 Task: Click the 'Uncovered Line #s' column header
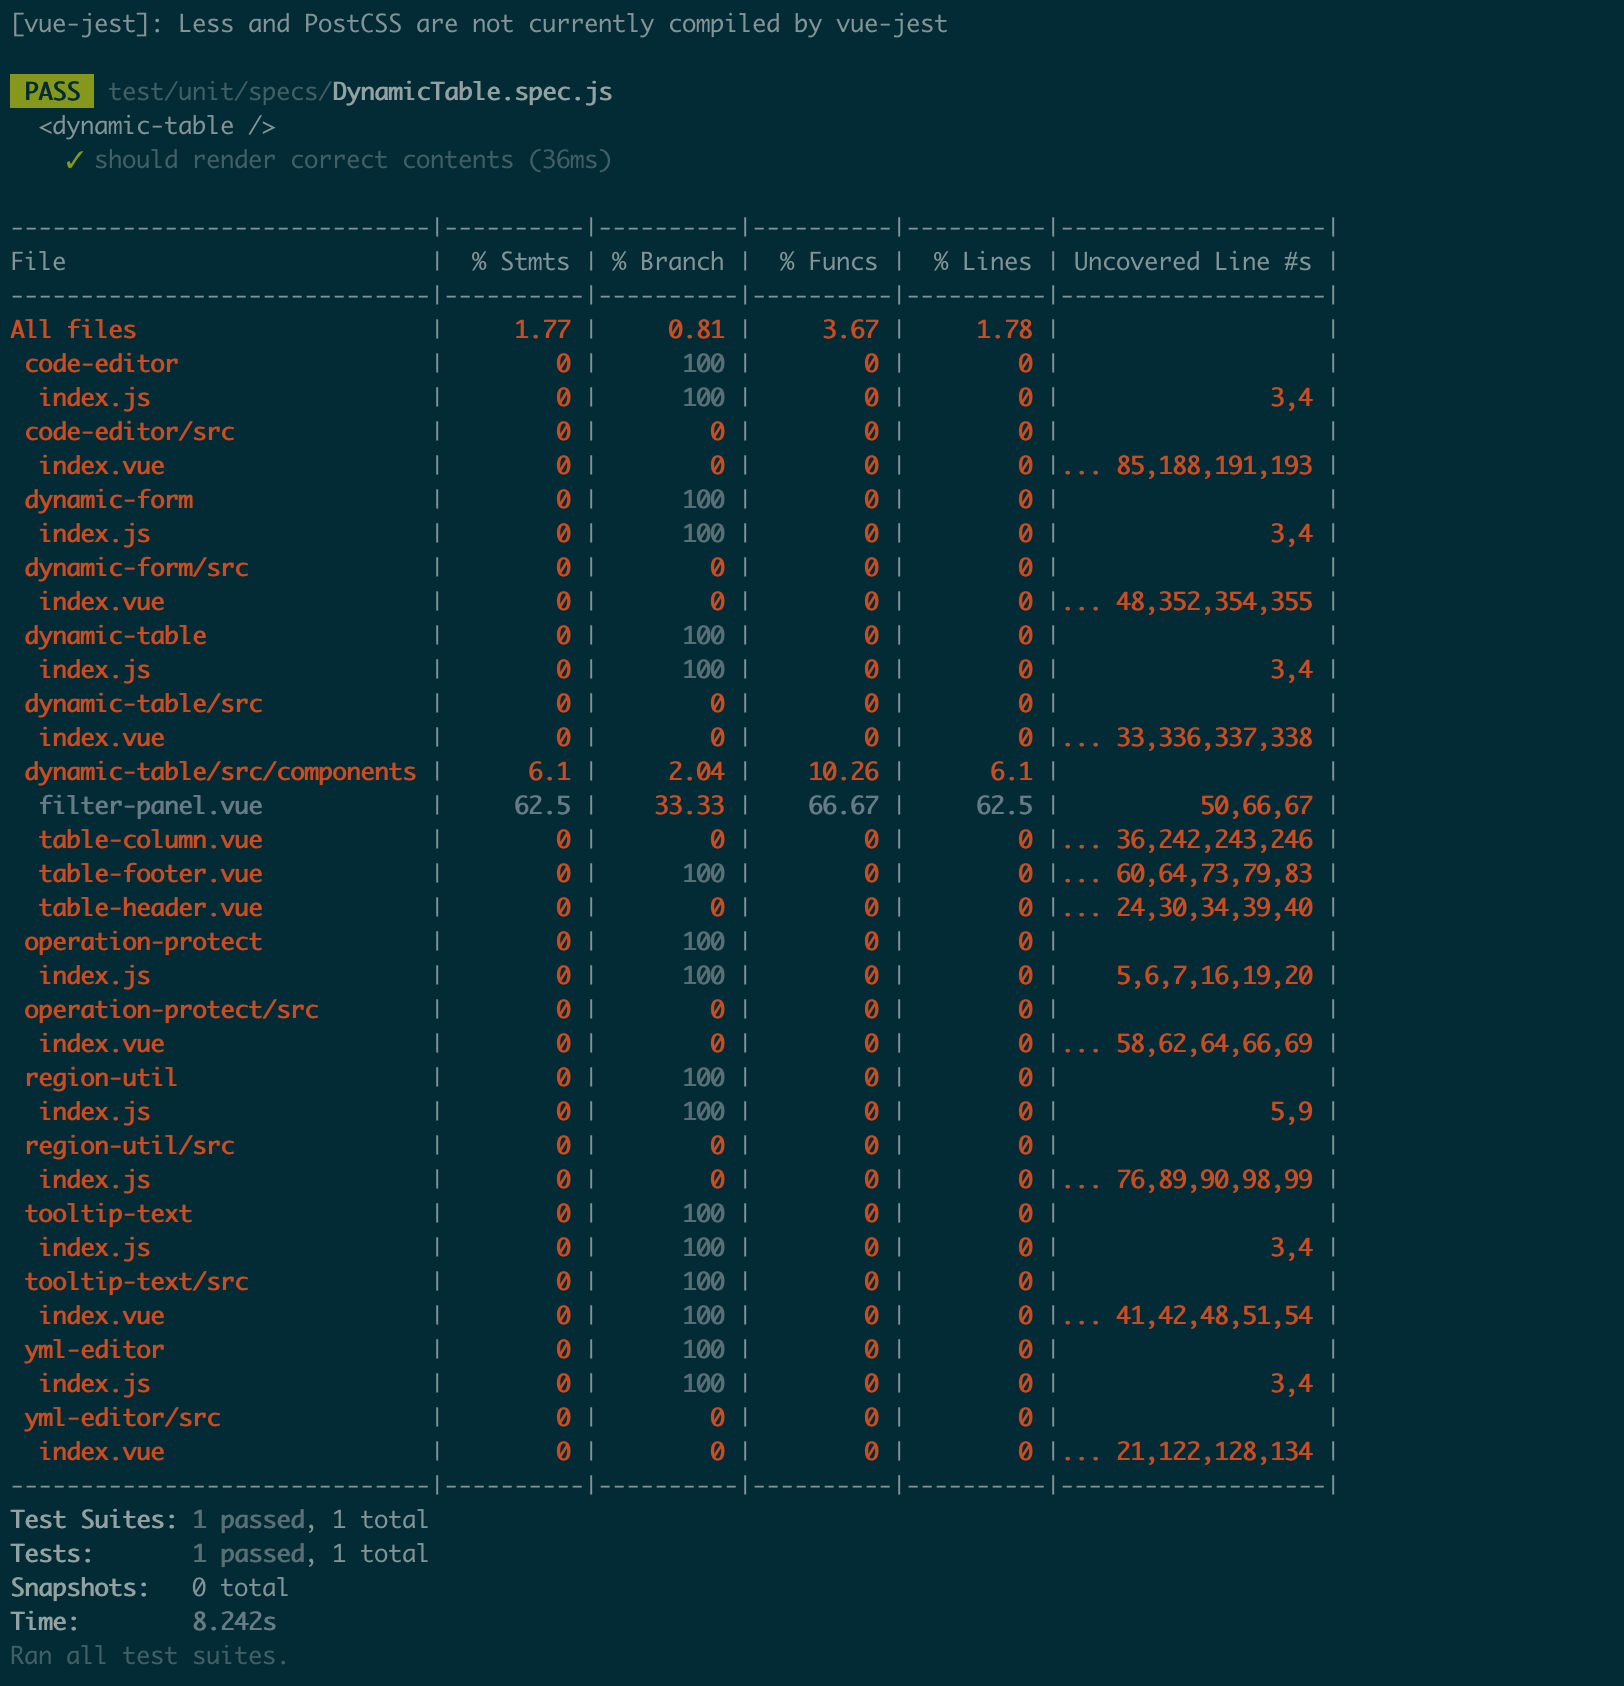[x=1192, y=262]
